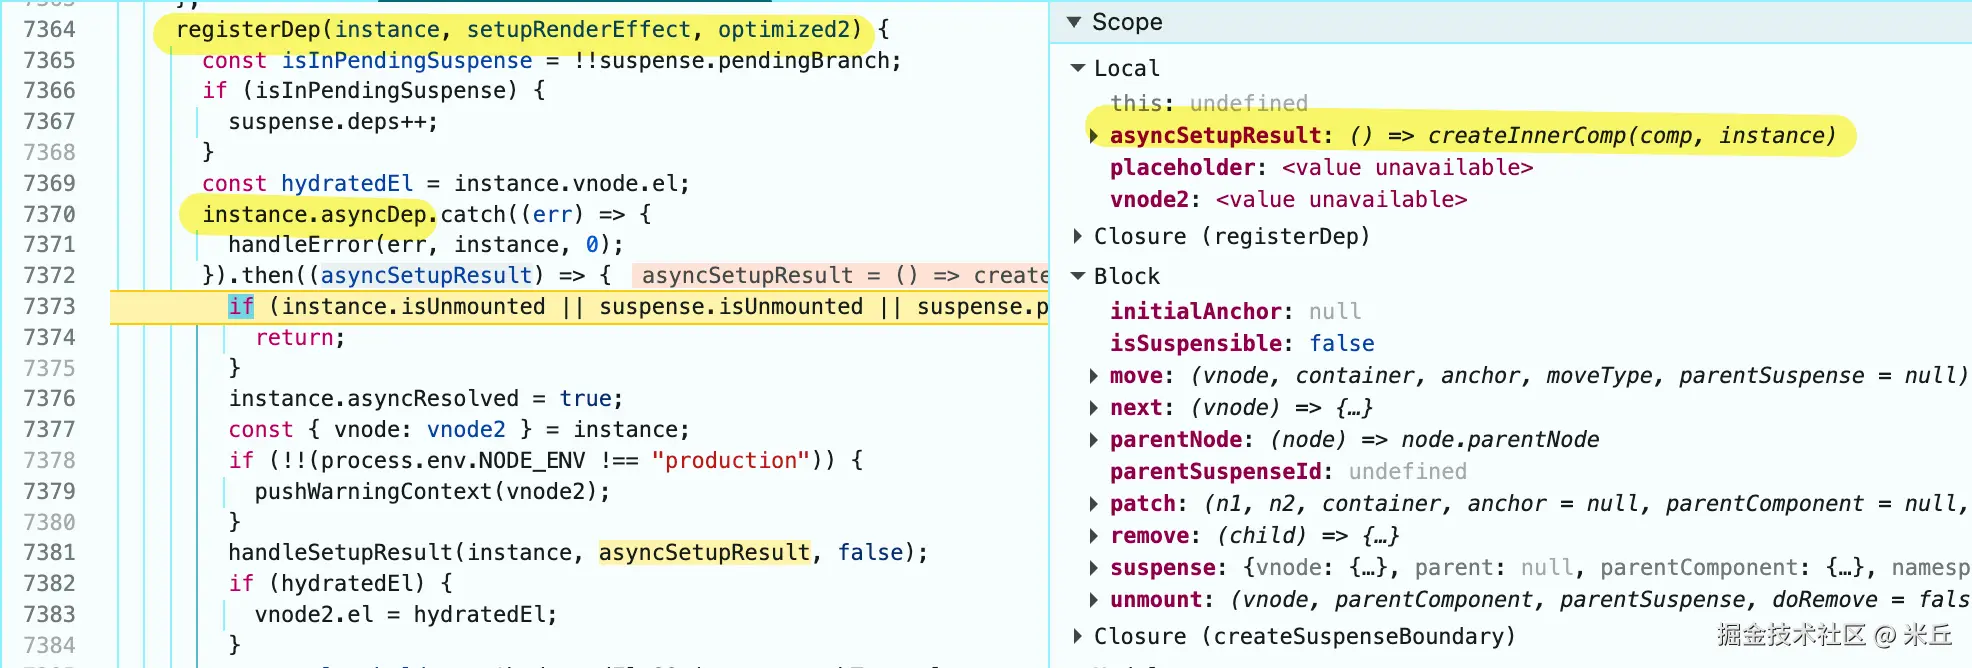The height and width of the screenshot is (668, 1972).
Task: Select parentSuspenseId: undefined entry
Action: (x=1288, y=471)
